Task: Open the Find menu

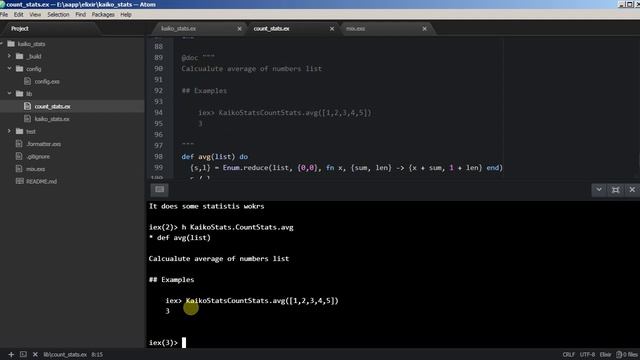Action: [x=80, y=14]
